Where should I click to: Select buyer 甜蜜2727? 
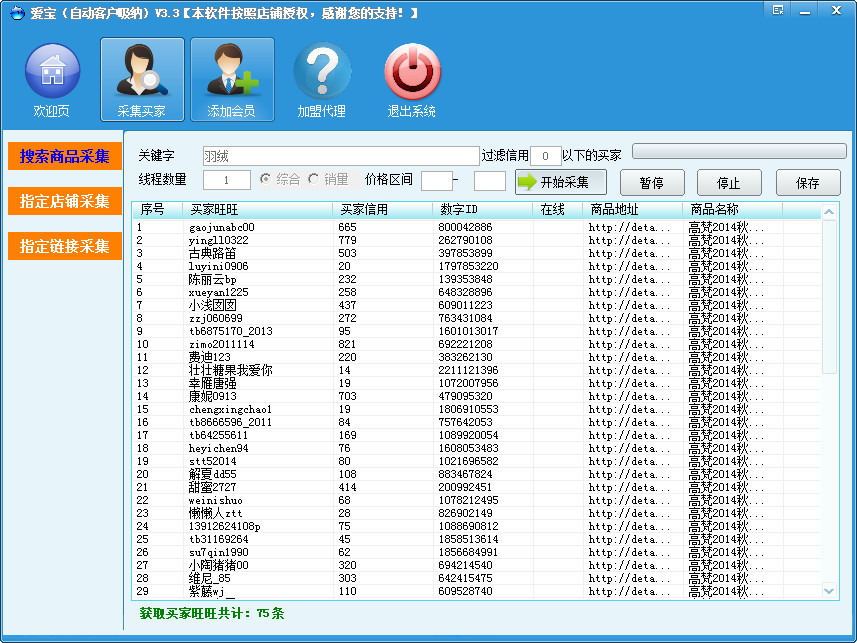point(212,487)
